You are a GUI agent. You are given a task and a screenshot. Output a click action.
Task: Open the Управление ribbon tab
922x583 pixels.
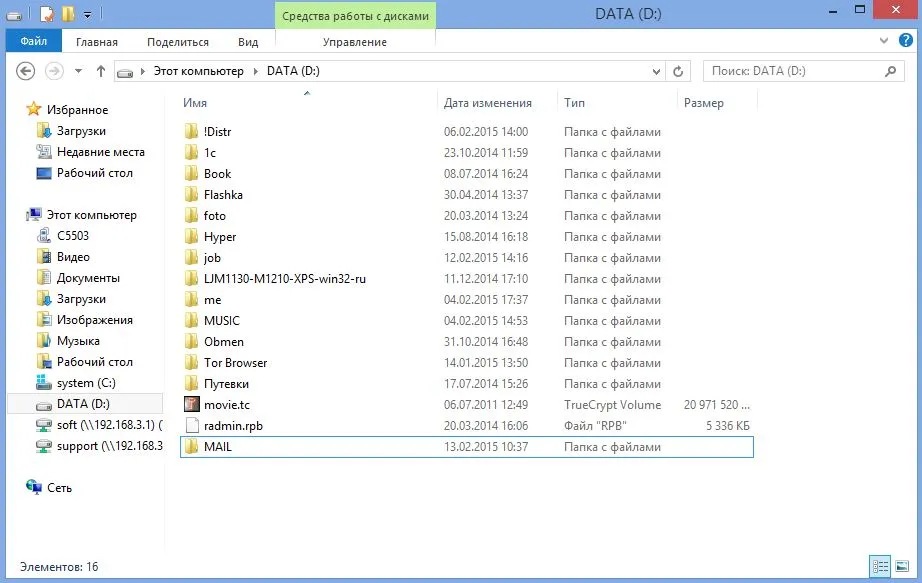[x=355, y=42]
